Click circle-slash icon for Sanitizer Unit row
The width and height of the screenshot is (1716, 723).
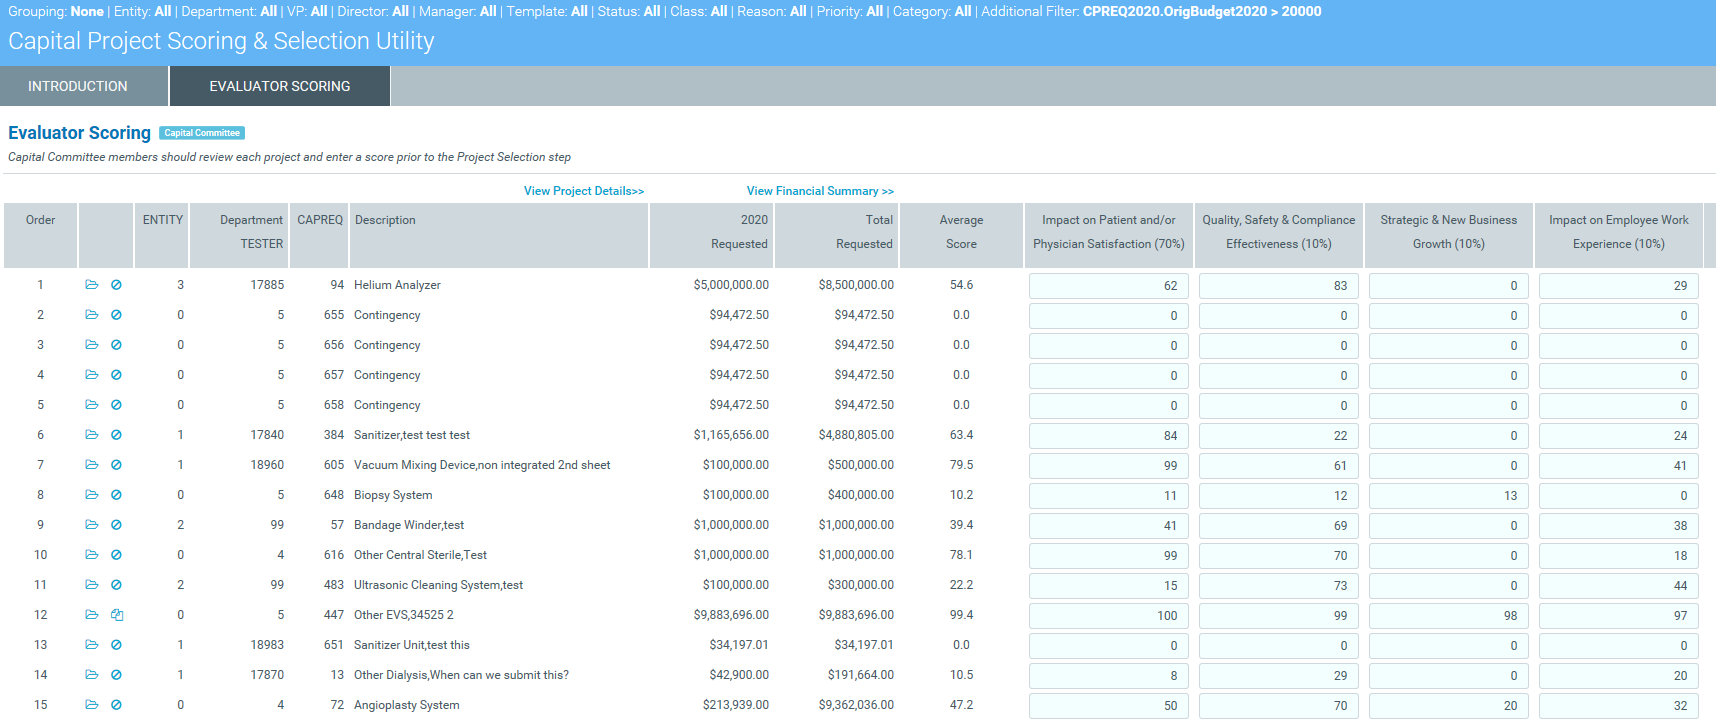116,645
